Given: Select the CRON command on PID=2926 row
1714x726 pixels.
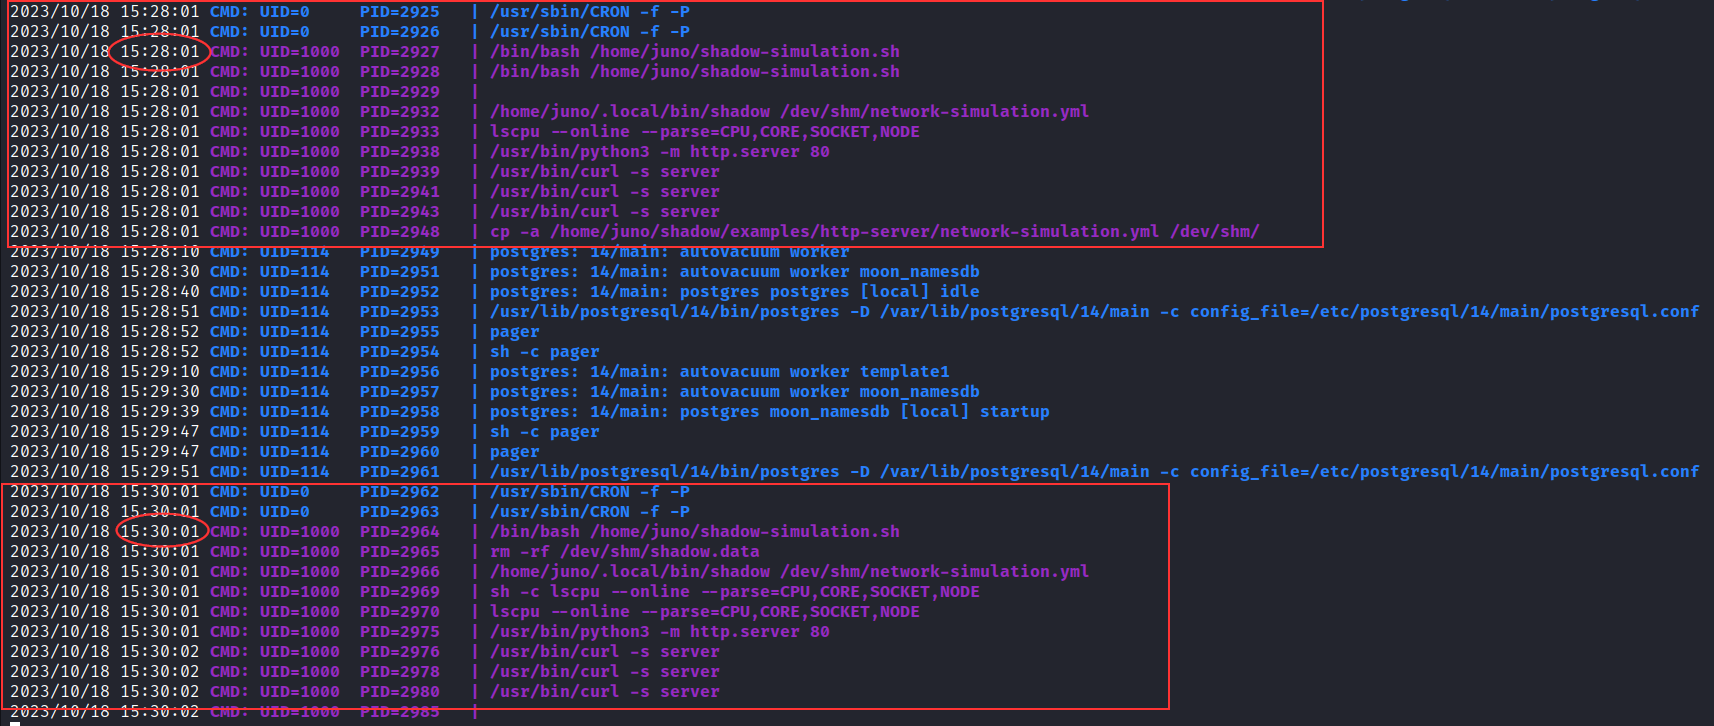Looking at the screenshot, I should (x=589, y=32).
